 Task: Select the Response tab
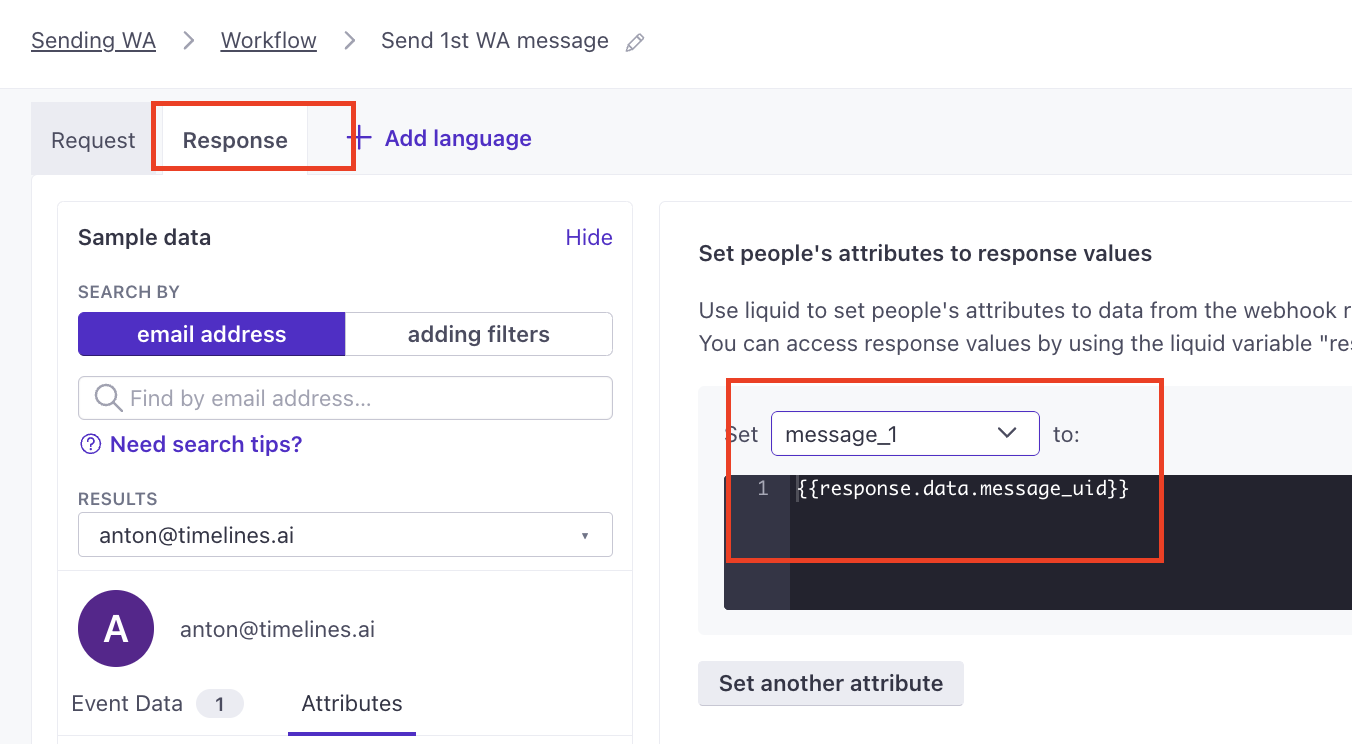(235, 141)
